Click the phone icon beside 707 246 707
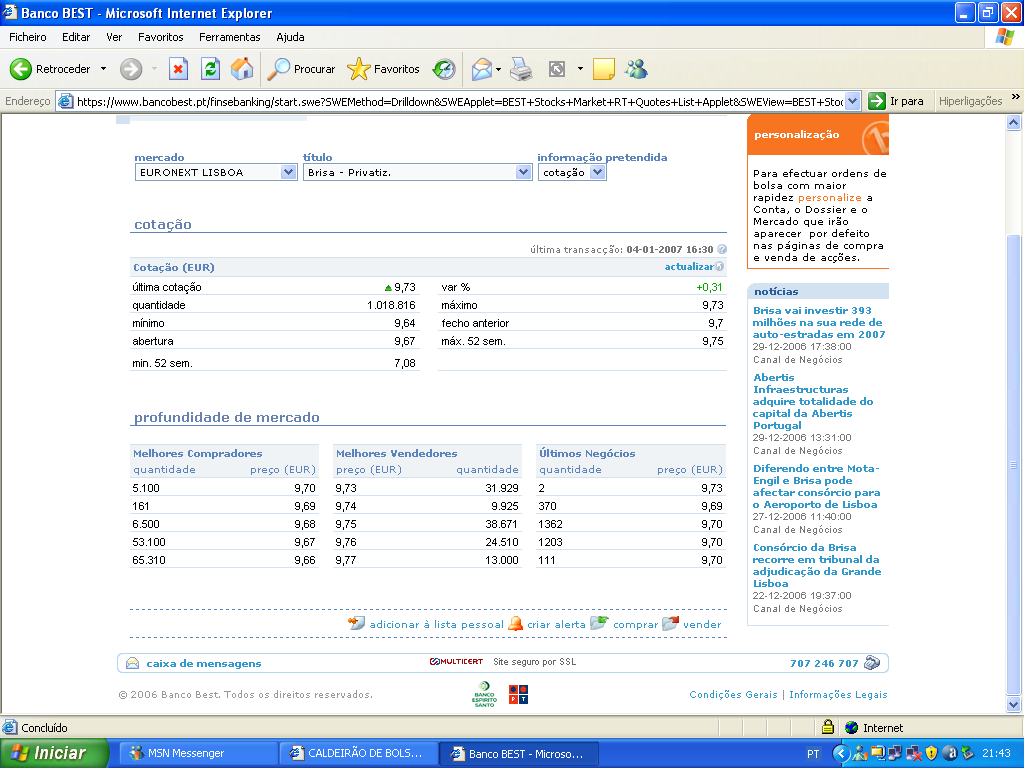The height and width of the screenshot is (768, 1024). (x=872, y=663)
